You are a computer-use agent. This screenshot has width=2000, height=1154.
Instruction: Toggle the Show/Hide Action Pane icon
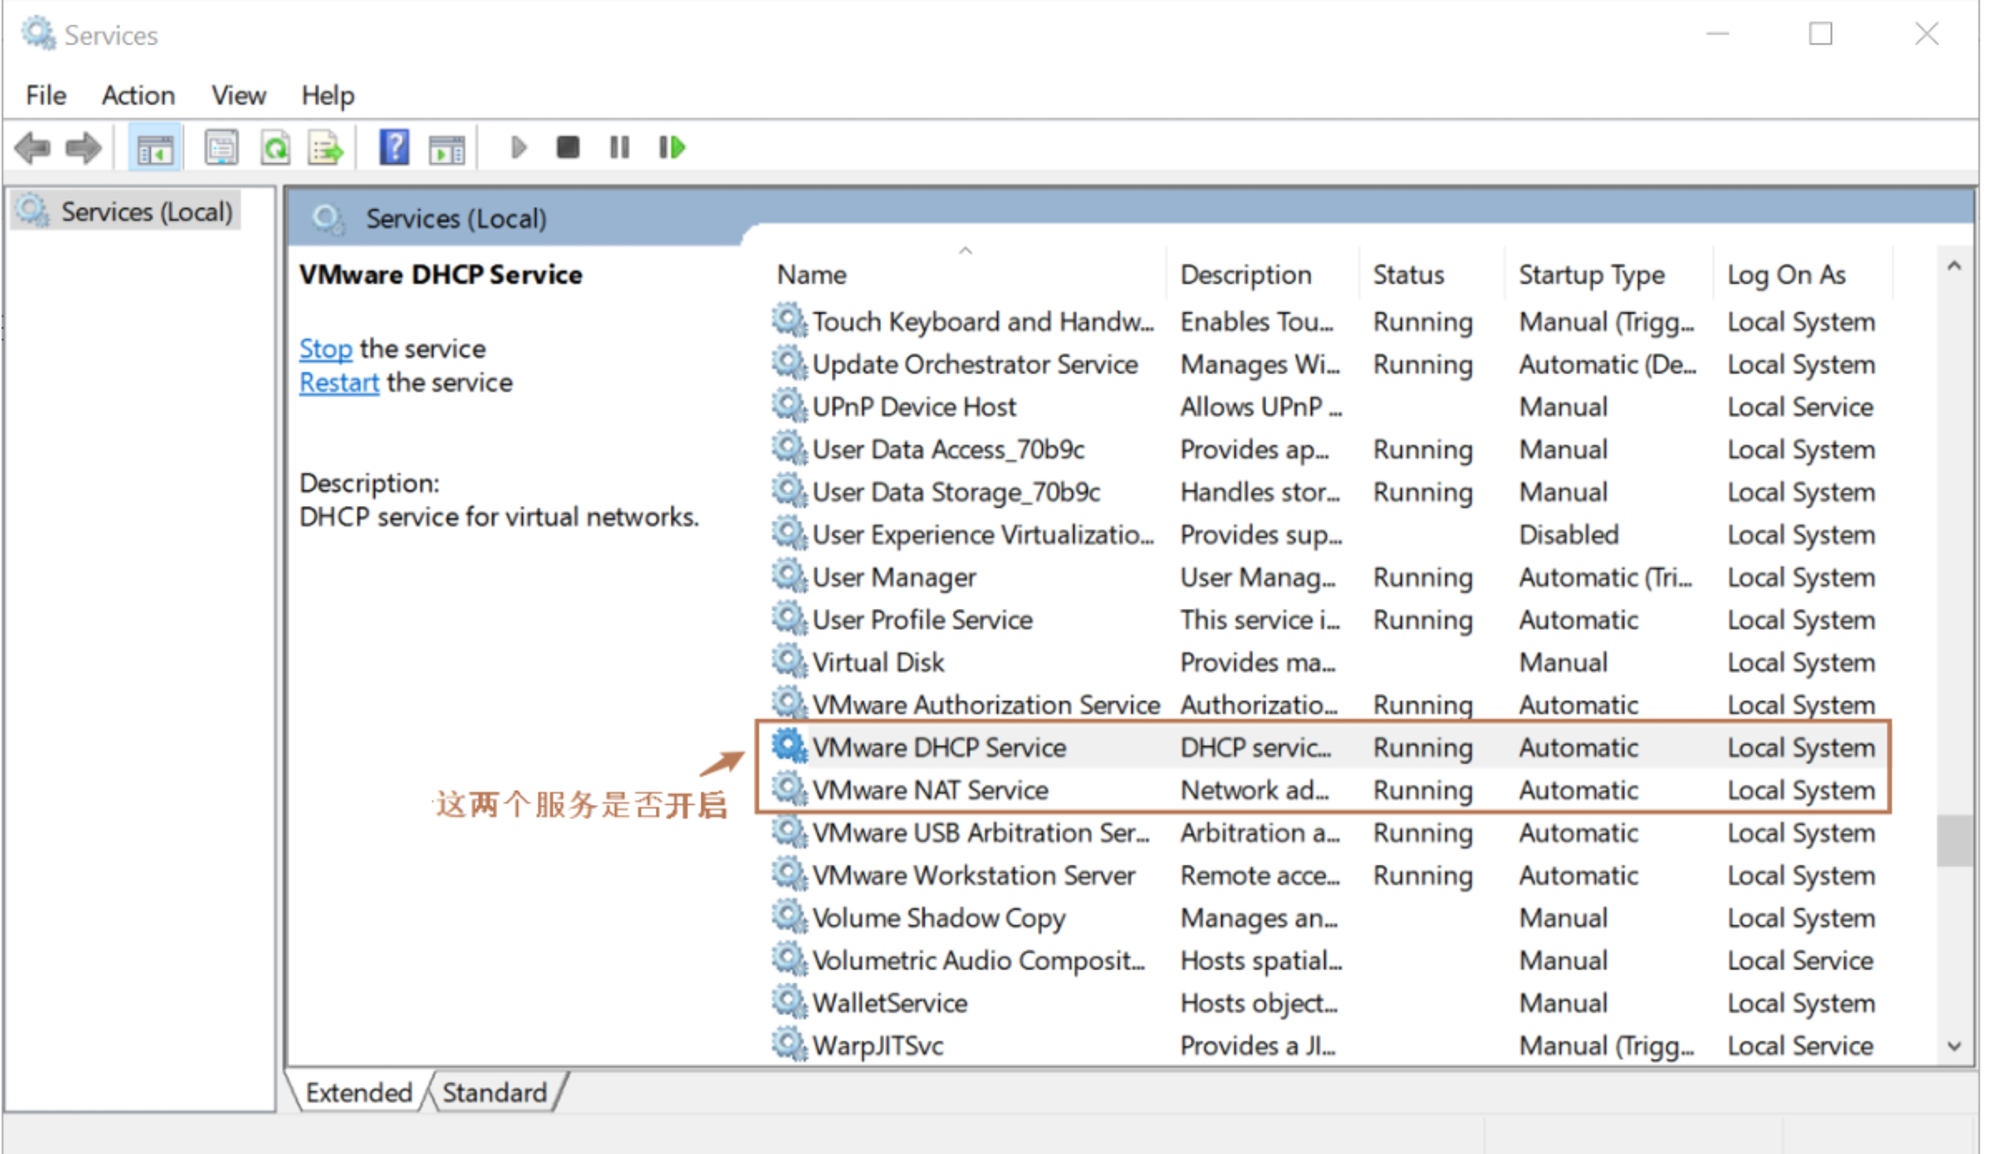447,148
